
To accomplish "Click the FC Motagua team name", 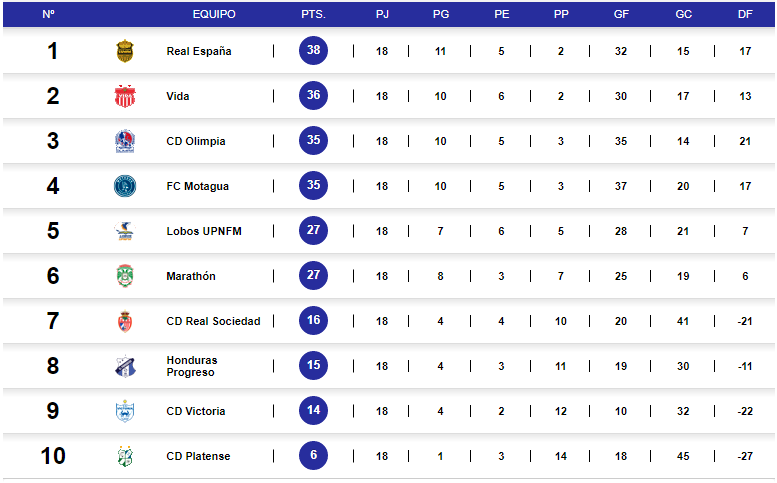I will point(198,186).
